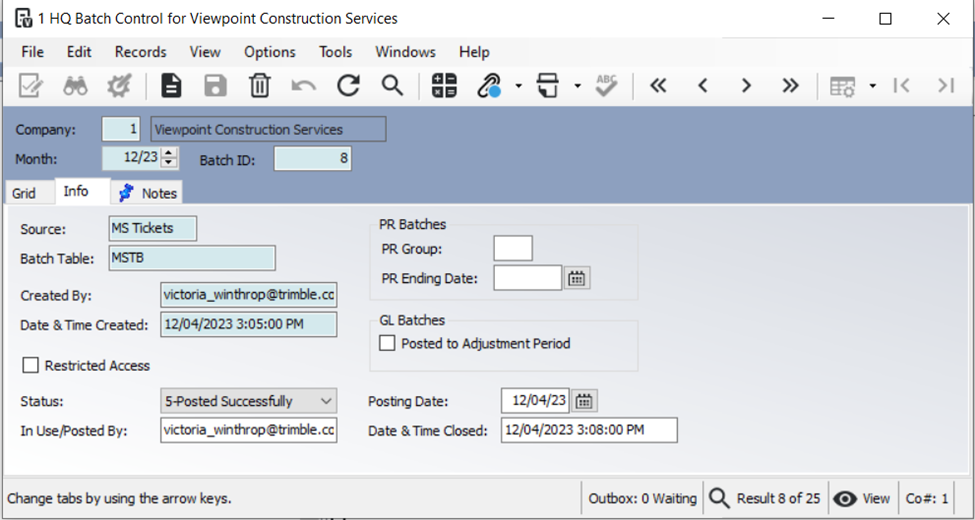Click the Batch ID field

click(312, 158)
